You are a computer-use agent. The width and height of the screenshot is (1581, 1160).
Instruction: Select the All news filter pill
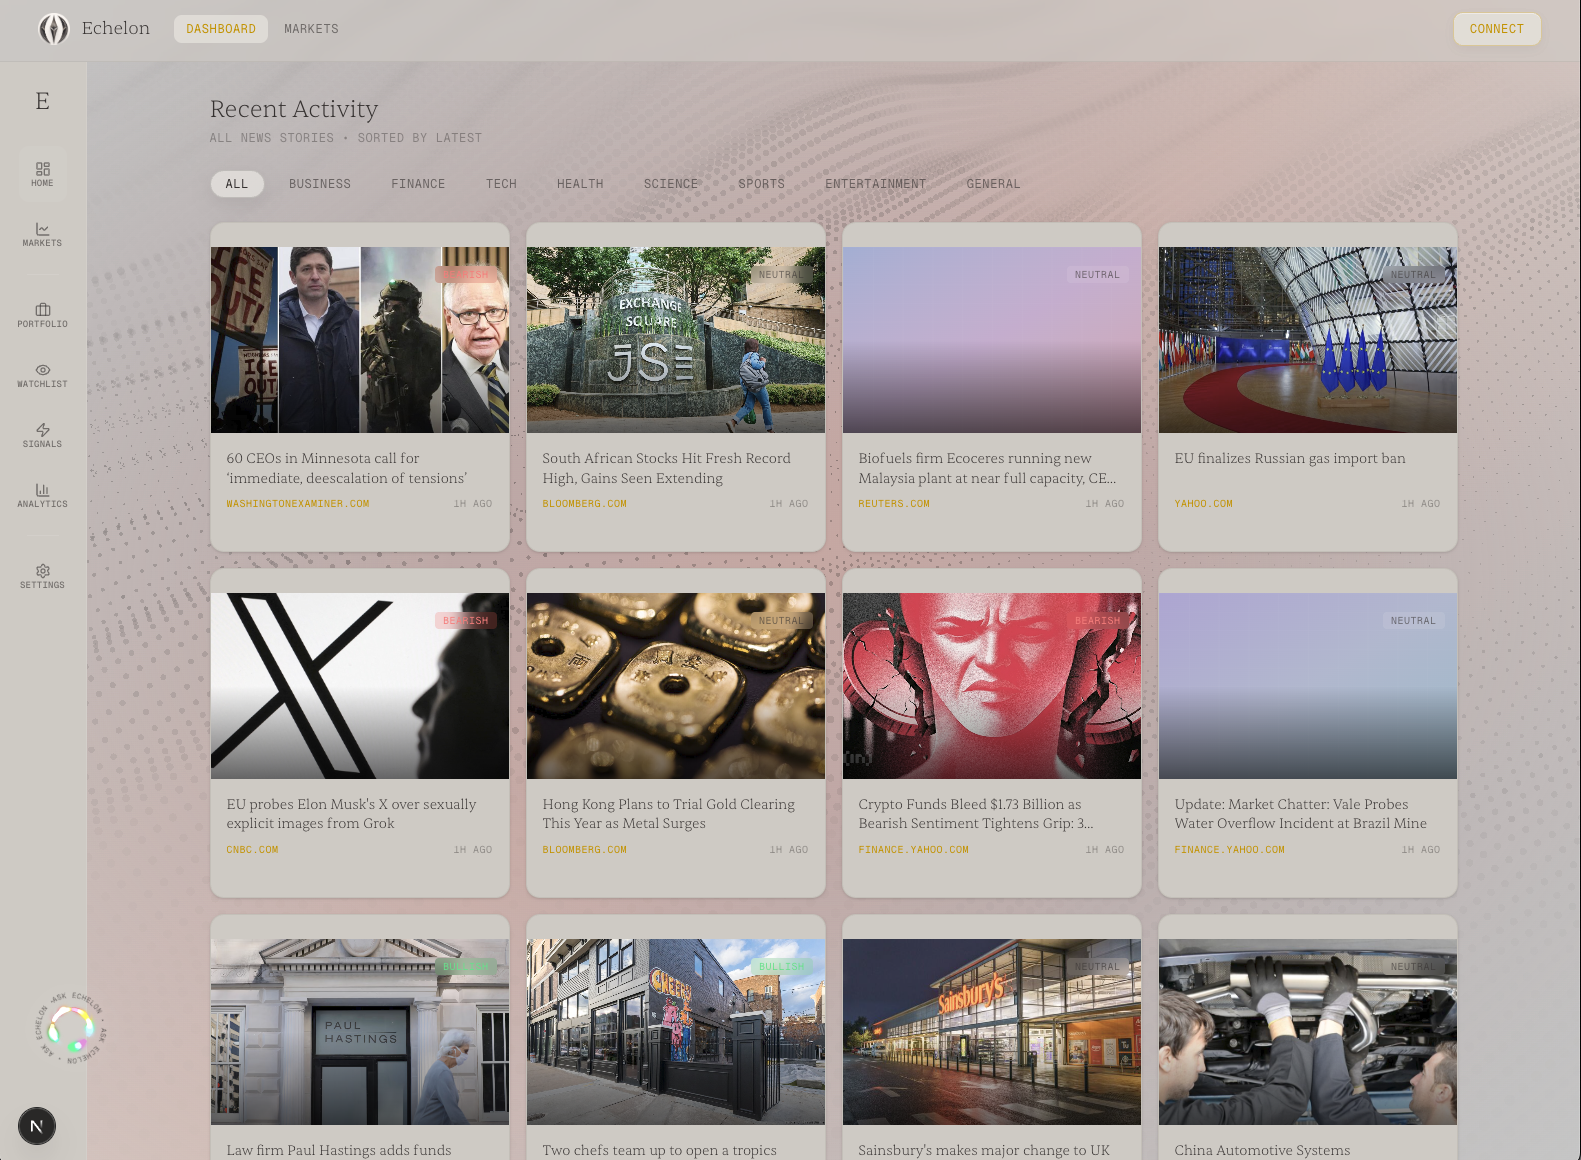[237, 184]
